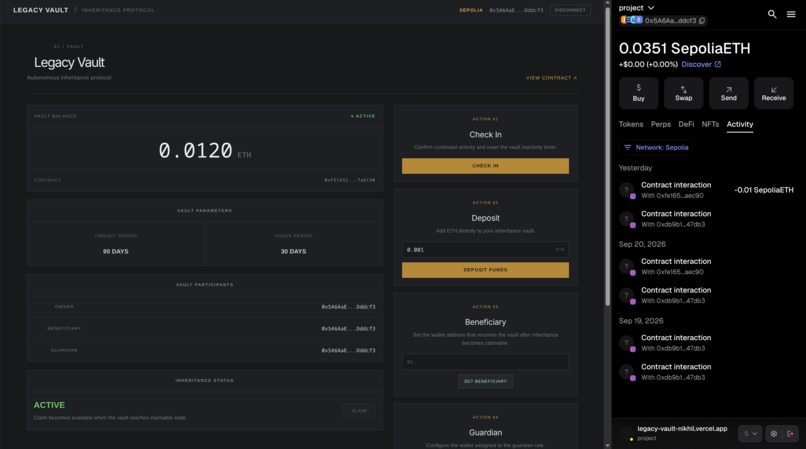
Task: Click the multichain avatar icons by address
Action: click(631, 20)
